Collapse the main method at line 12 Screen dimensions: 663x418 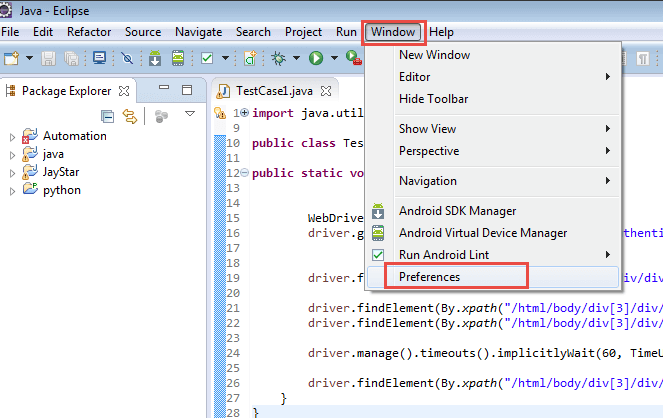pyautogui.click(x=244, y=172)
